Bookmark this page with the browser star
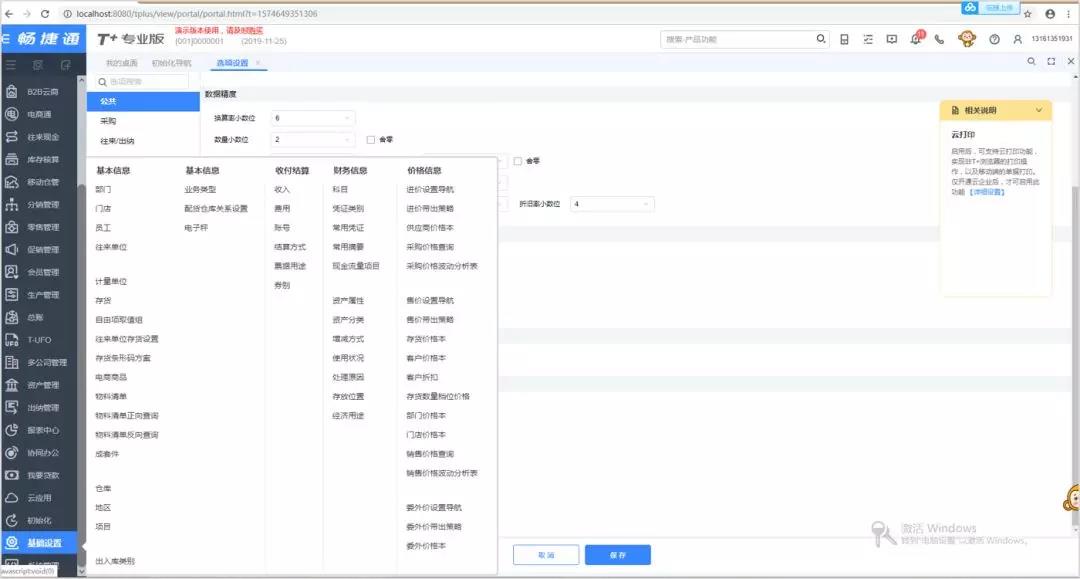The image size is (1080, 579). [1028, 14]
